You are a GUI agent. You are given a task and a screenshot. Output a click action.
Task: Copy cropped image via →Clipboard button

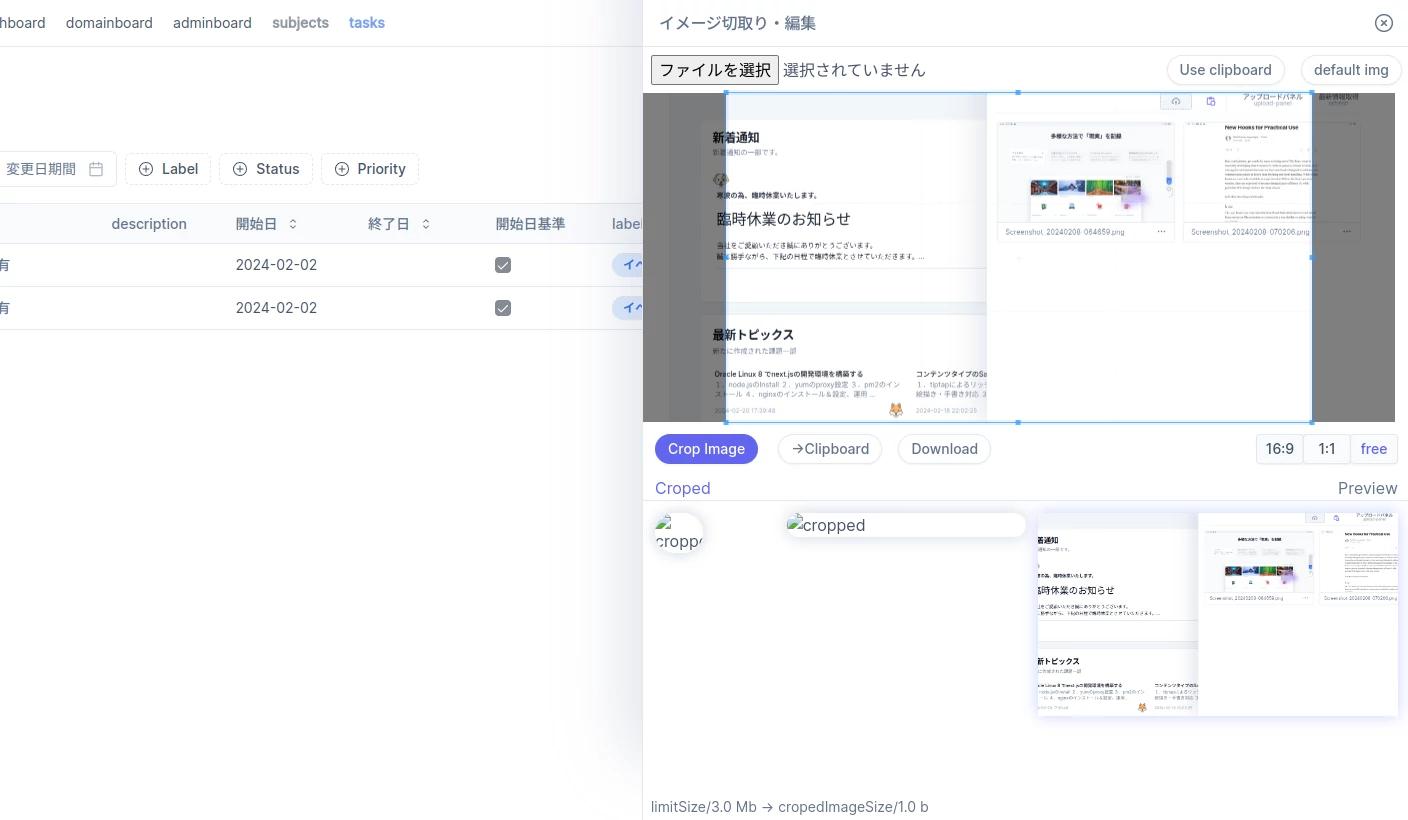(830, 449)
